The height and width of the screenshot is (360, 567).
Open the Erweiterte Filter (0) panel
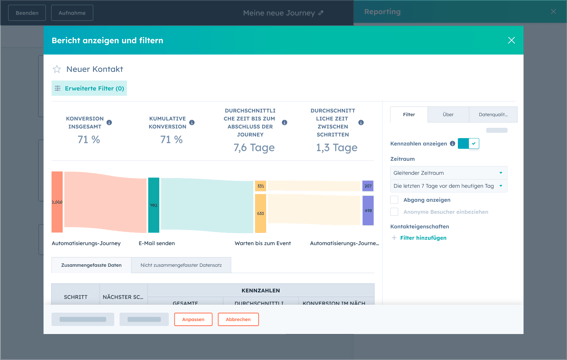pos(89,88)
